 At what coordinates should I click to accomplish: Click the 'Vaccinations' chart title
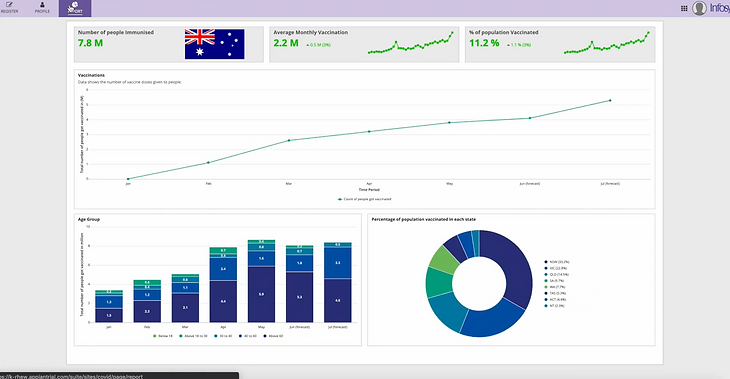coord(91,75)
